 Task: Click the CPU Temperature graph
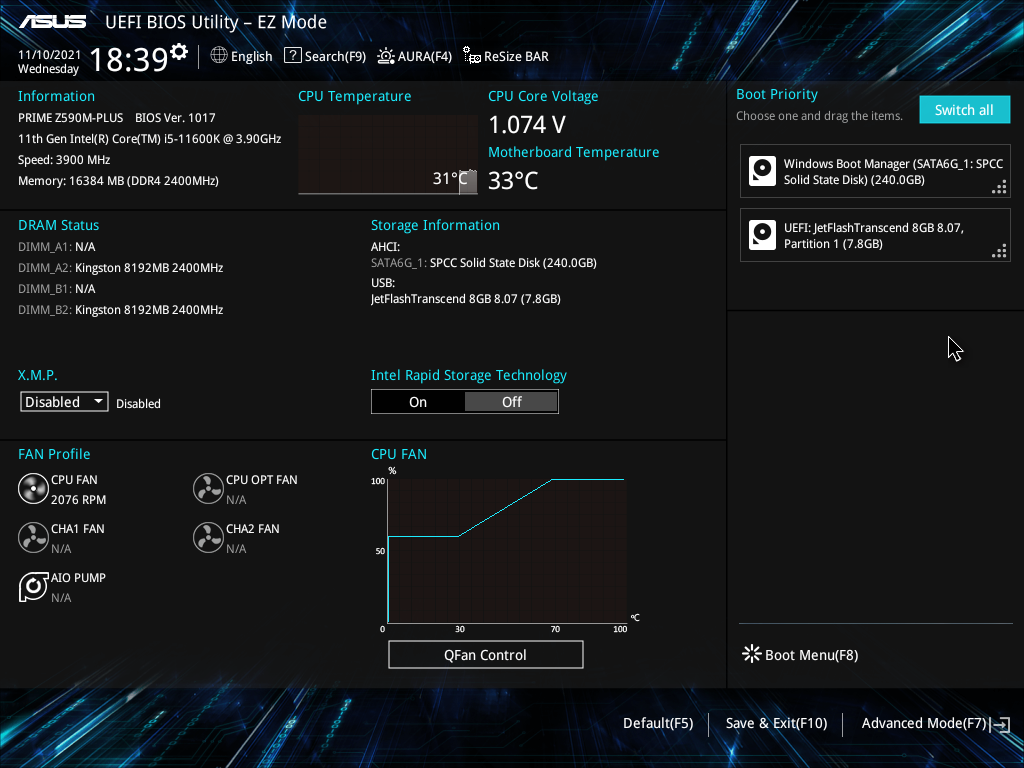(388, 155)
